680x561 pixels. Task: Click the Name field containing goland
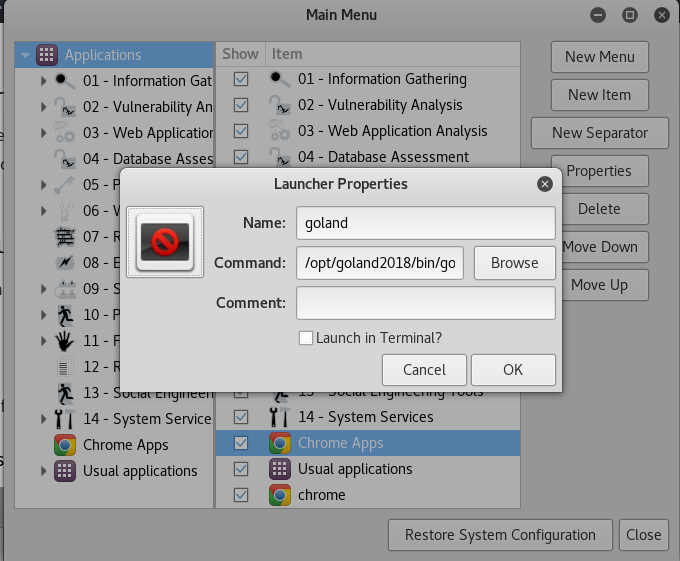(x=426, y=223)
